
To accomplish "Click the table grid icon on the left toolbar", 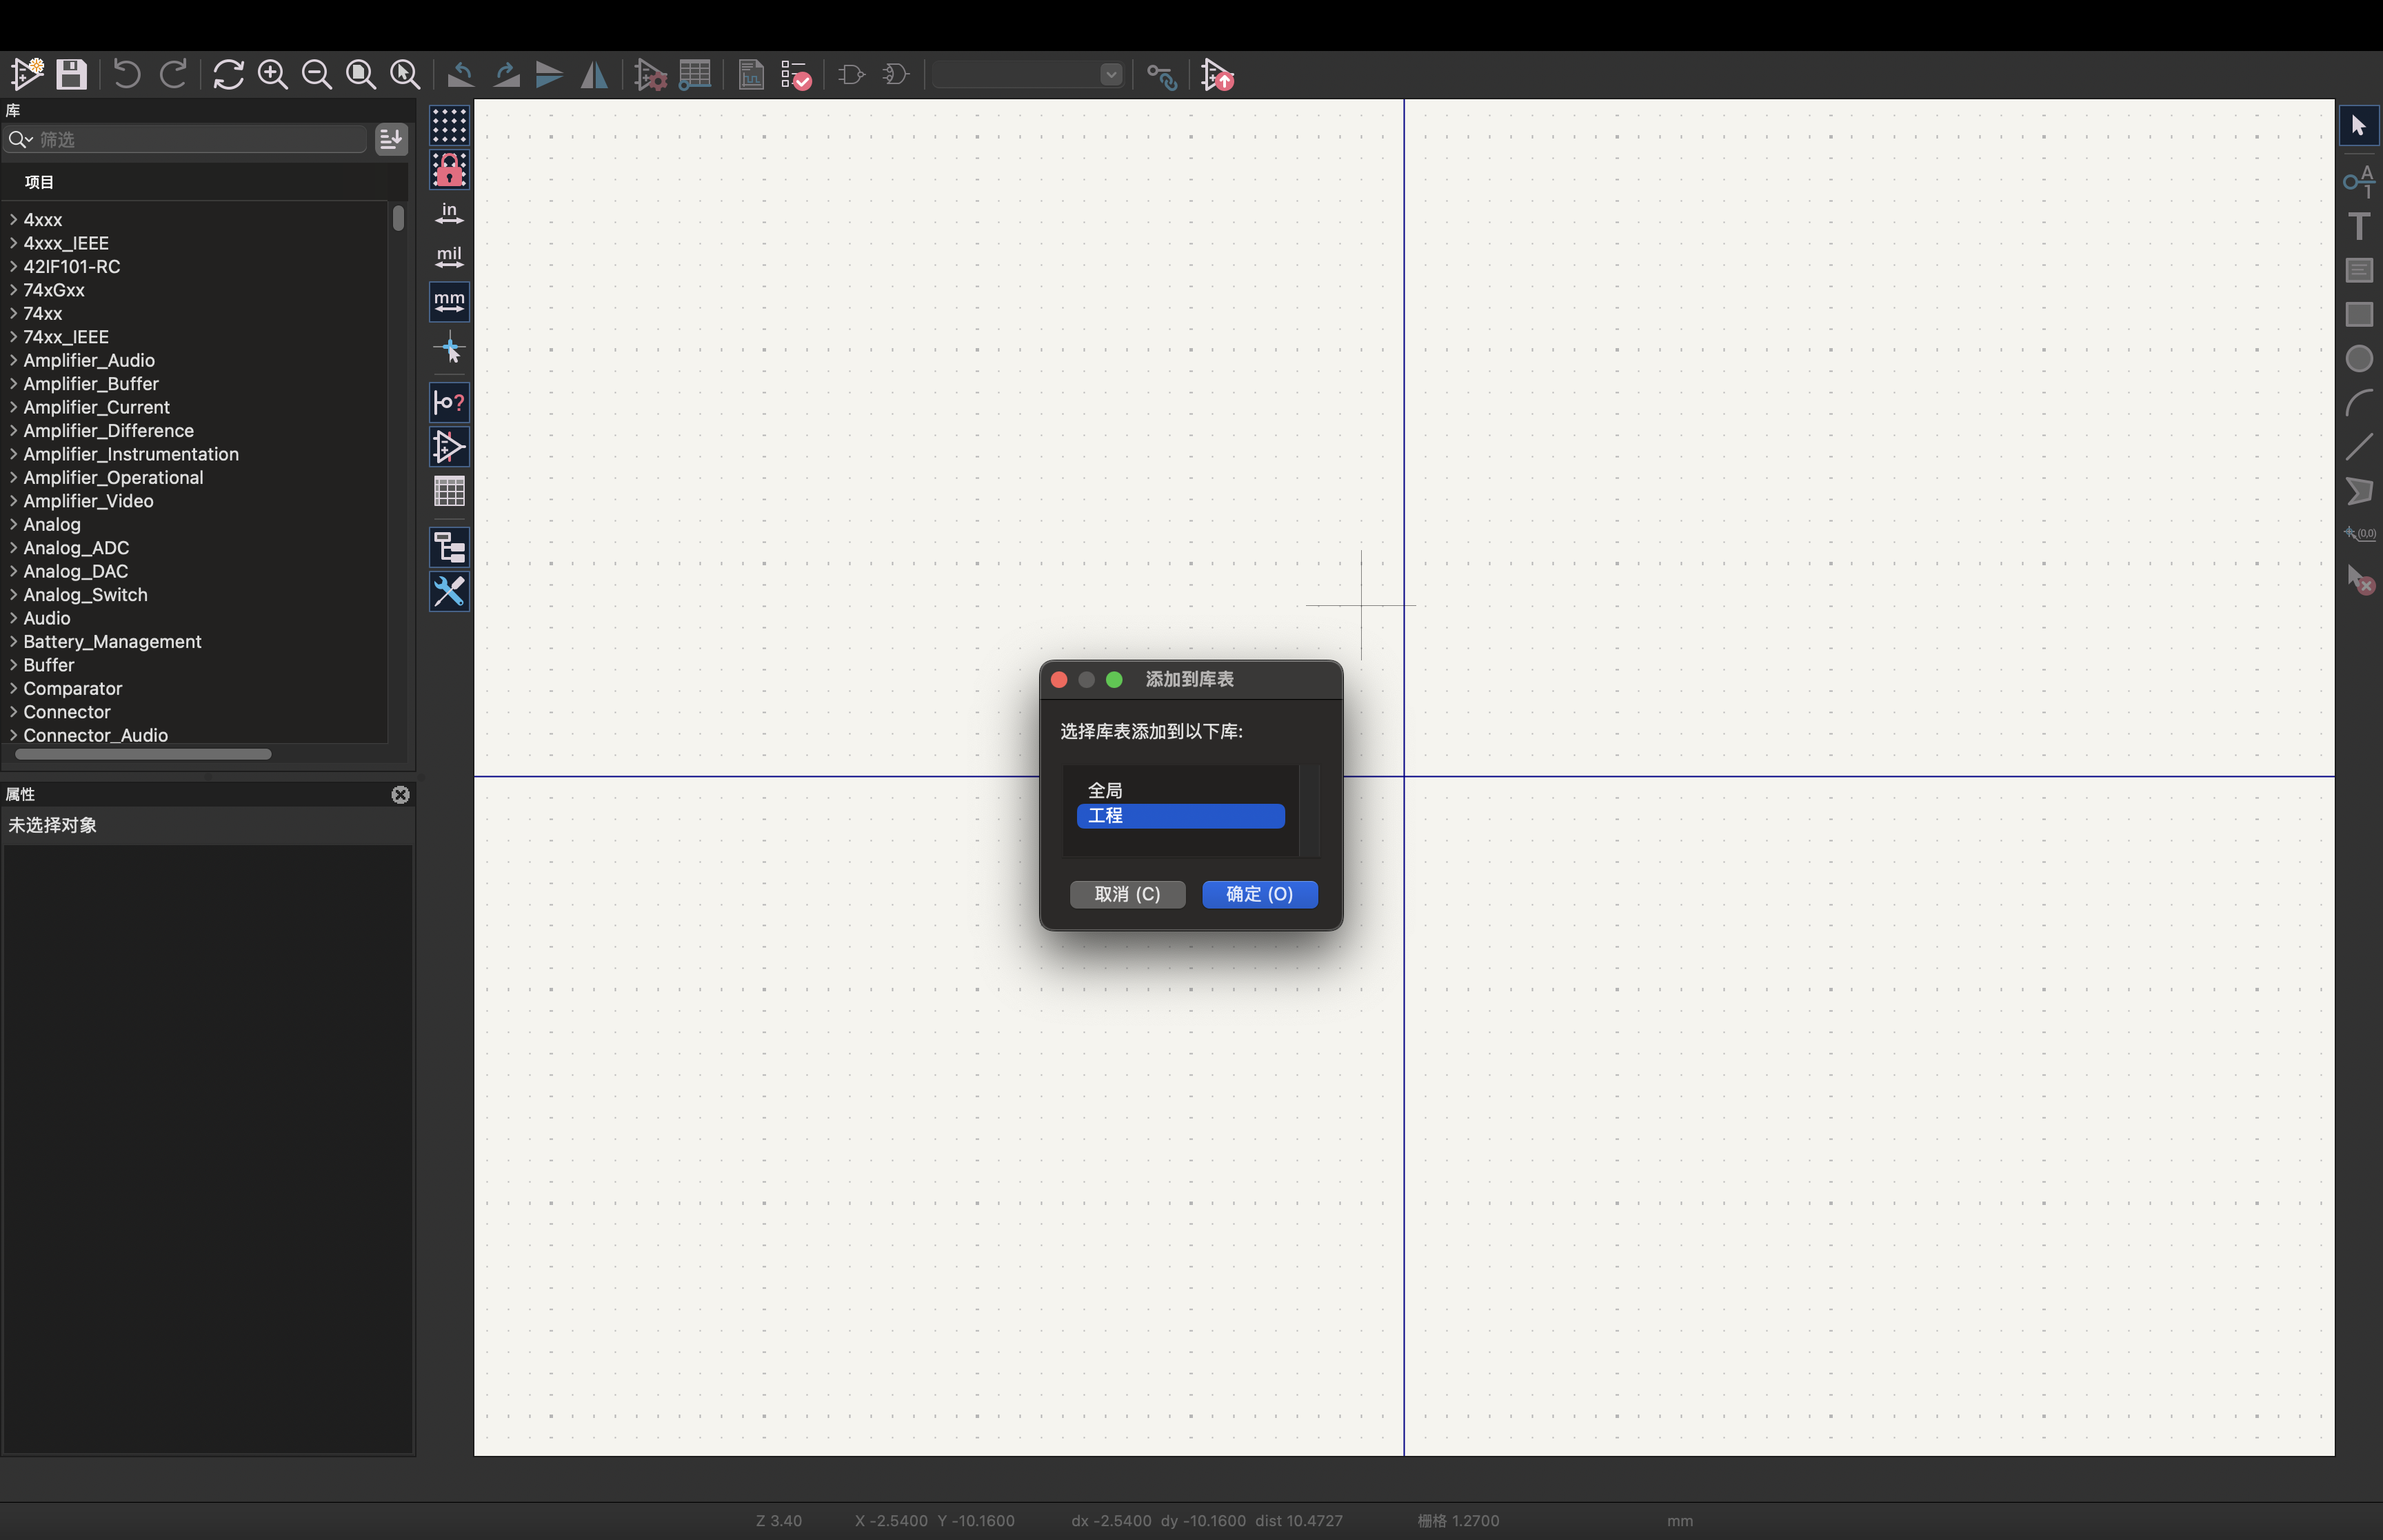I will 449,491.
